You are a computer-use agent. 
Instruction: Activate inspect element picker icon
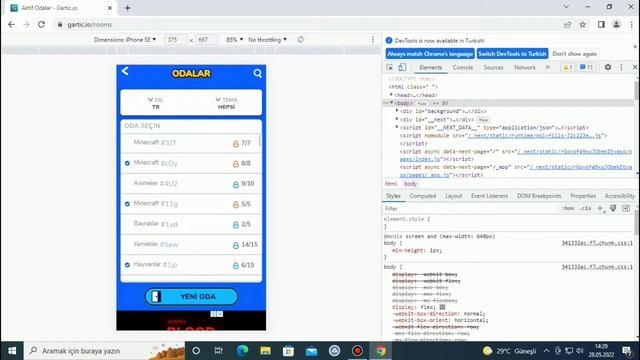[390, 67]
